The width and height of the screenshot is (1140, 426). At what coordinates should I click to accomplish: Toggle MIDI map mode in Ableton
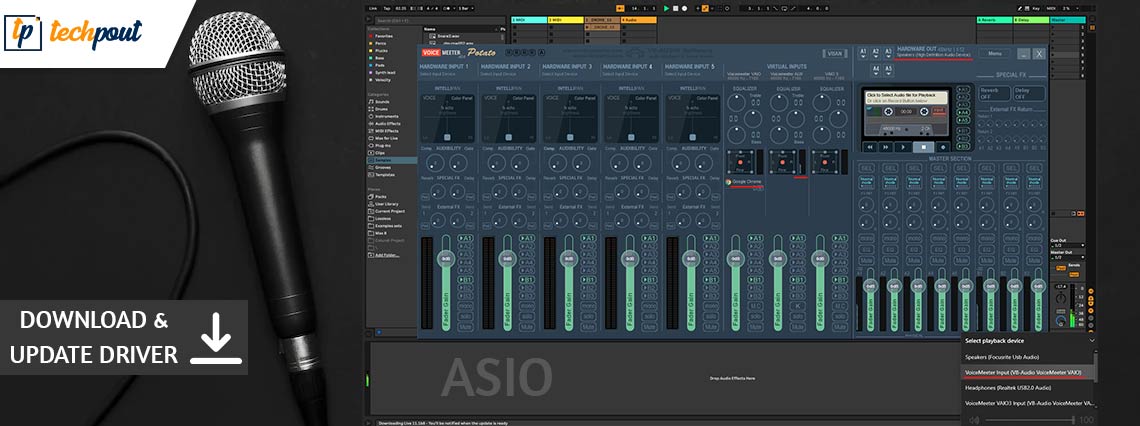pos(1053,8)
